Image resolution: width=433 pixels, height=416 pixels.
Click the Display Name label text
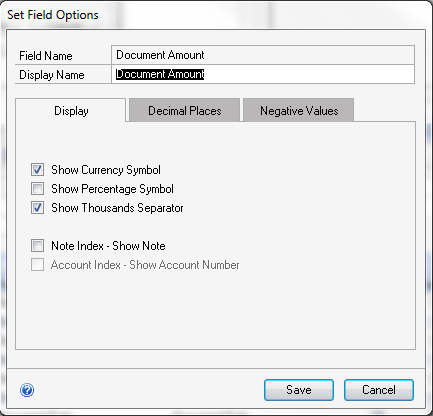[x=52, y=75]
